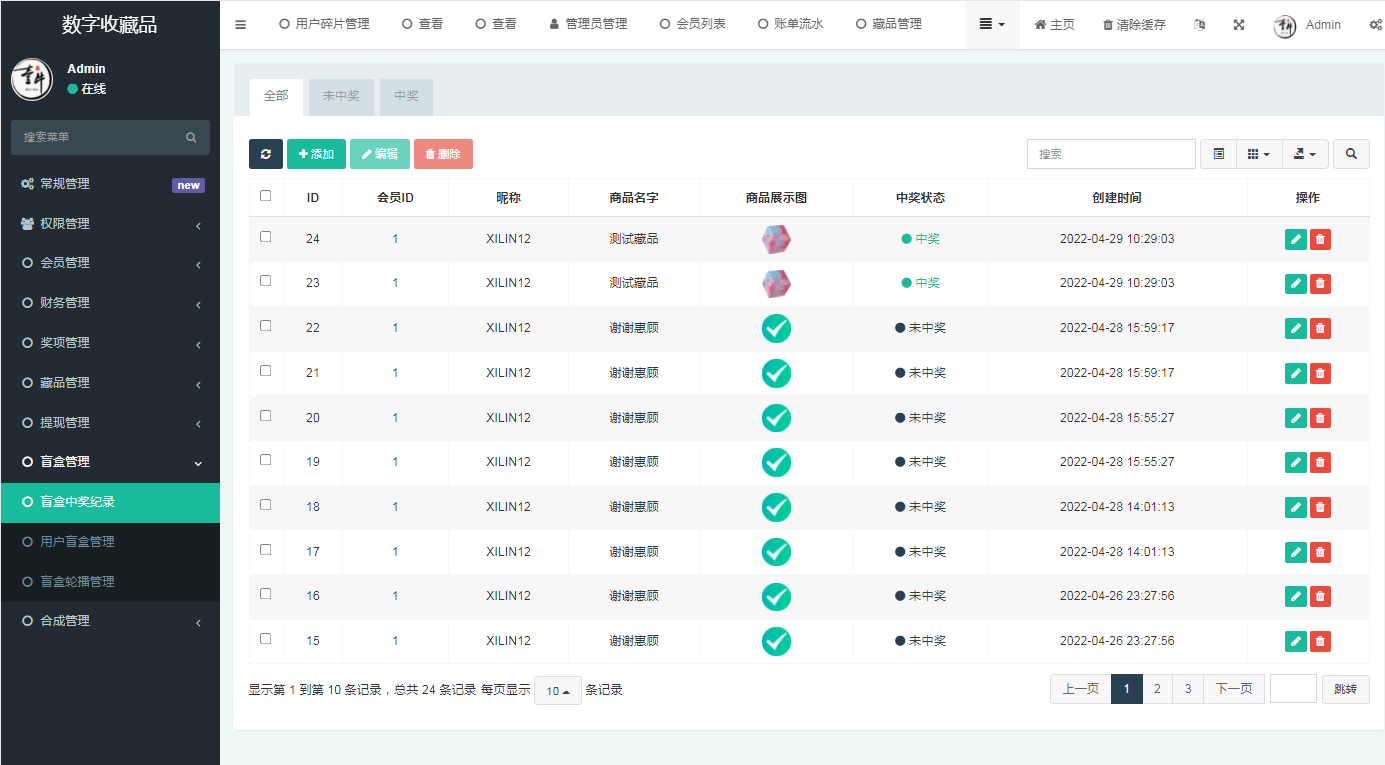This screenshot has height=765, width=1385.
Task: Open the page size dropdown showing 10
Action: pos(557,691)
